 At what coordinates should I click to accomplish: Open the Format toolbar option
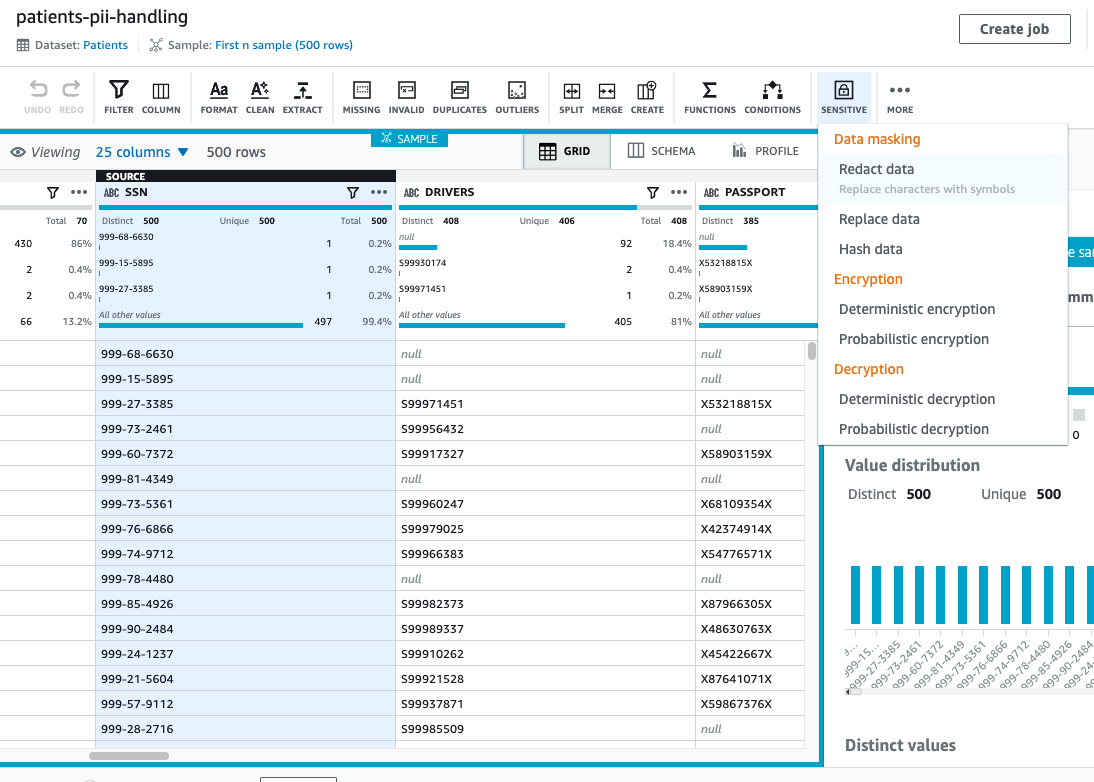point(219,97)
